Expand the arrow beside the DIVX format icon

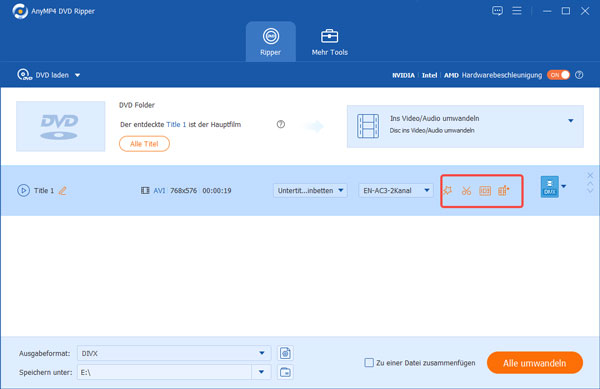click(564, 187)
